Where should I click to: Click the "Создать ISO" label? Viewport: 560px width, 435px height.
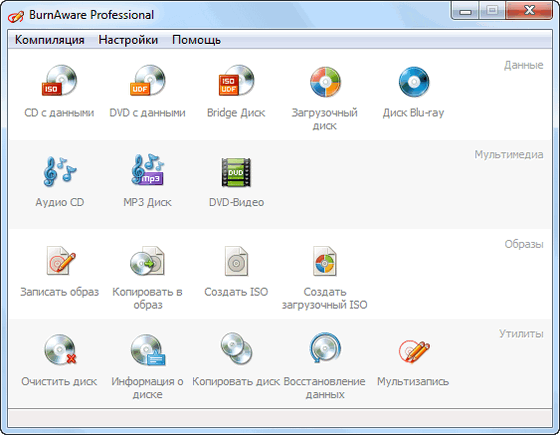(236, 292)
